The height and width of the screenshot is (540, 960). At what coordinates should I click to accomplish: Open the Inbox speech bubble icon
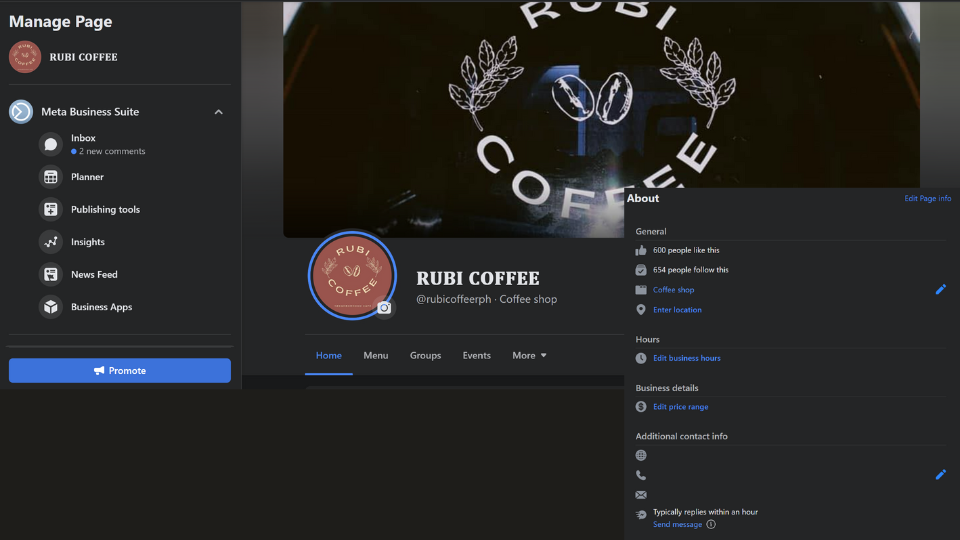point(51,144)
